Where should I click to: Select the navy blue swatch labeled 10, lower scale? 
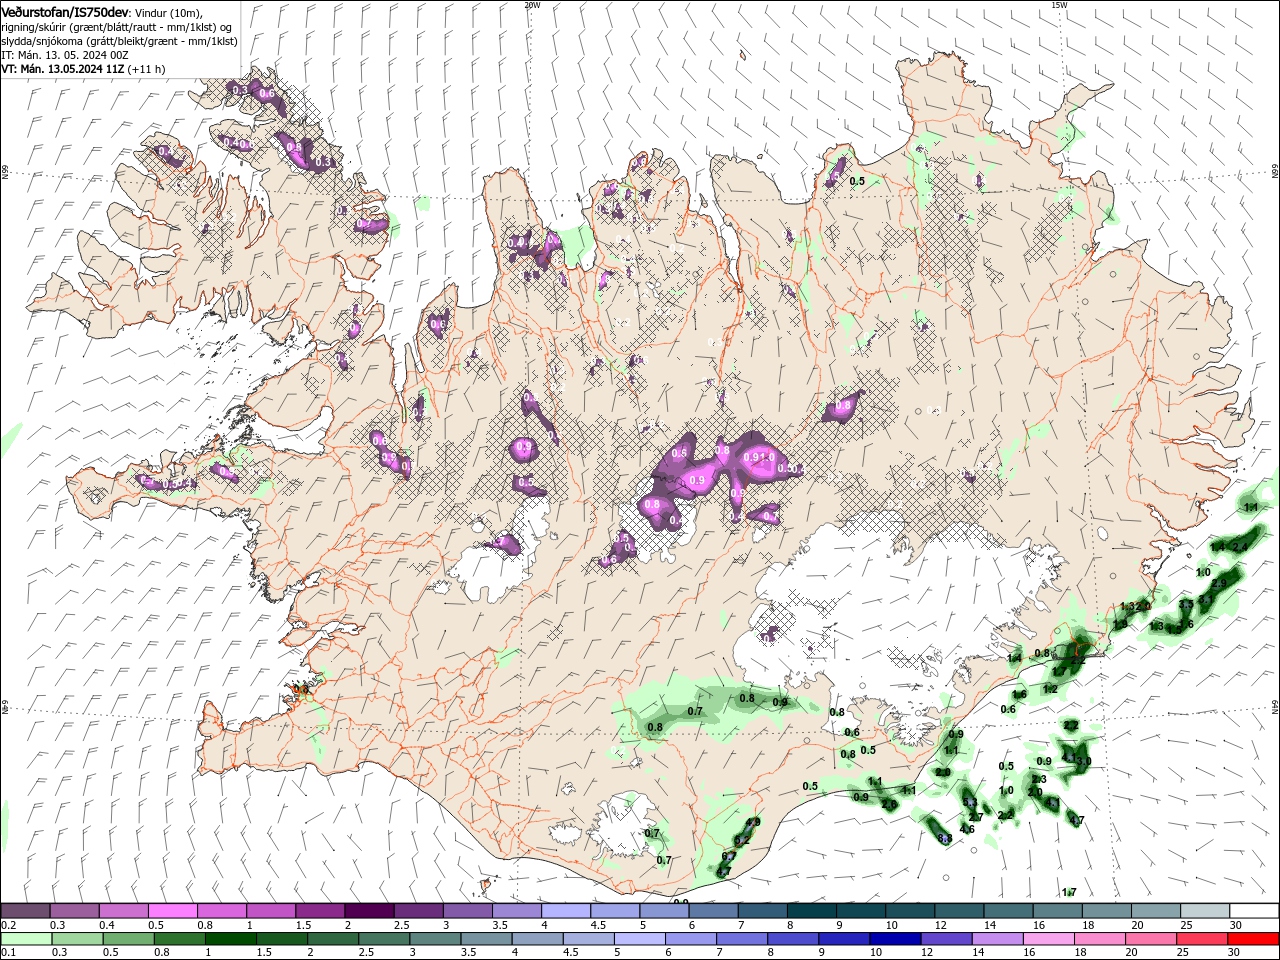tap(894, 939)
